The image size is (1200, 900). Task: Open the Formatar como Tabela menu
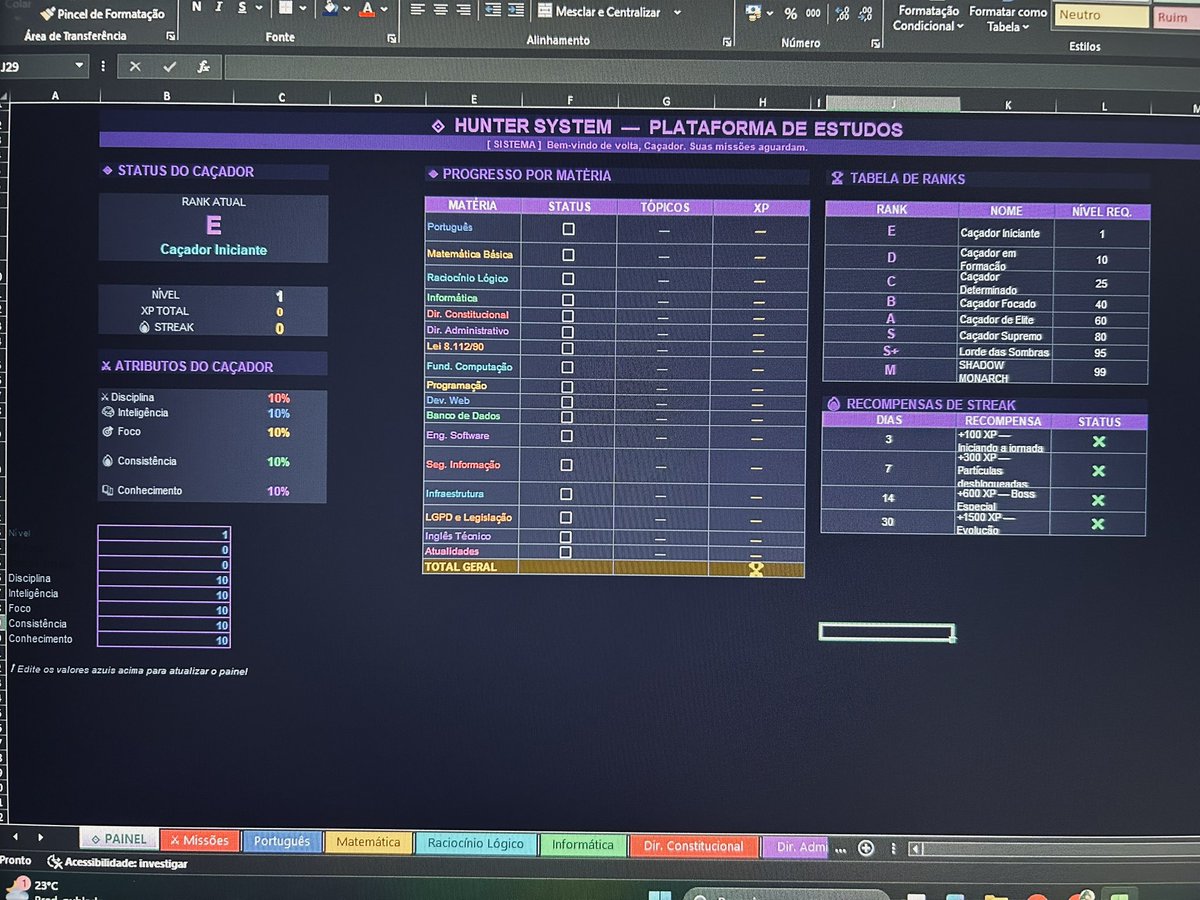pos(1008,19)
